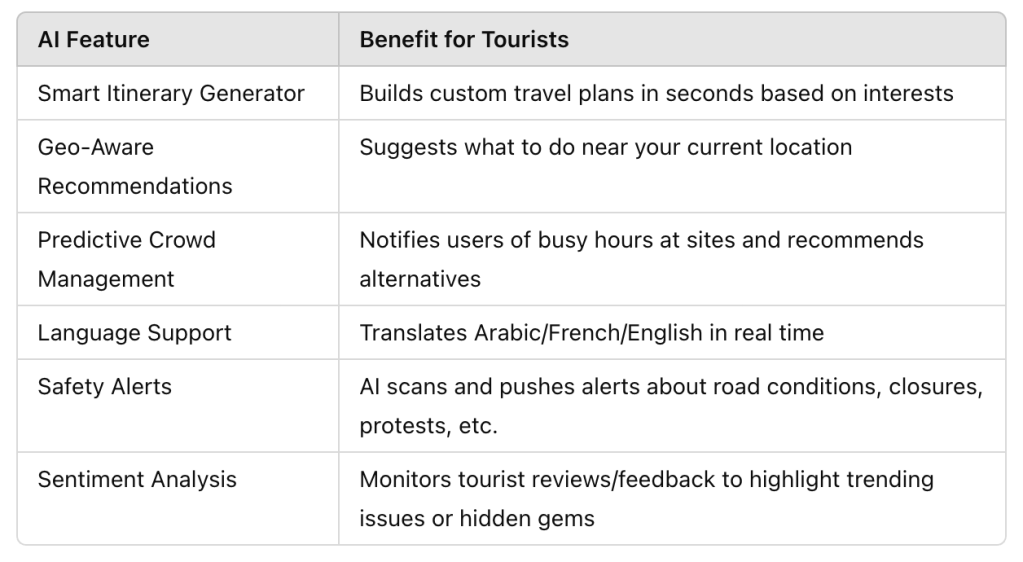Click the "Benefit for Tourists" column header
This screenshot has height=562, width=1023.
tap(464, 40)
